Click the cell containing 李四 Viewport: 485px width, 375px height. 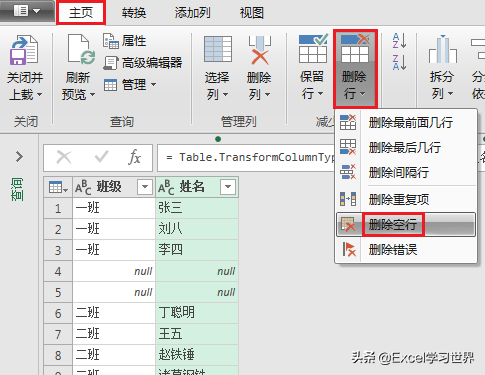click(x=197, y=250)
